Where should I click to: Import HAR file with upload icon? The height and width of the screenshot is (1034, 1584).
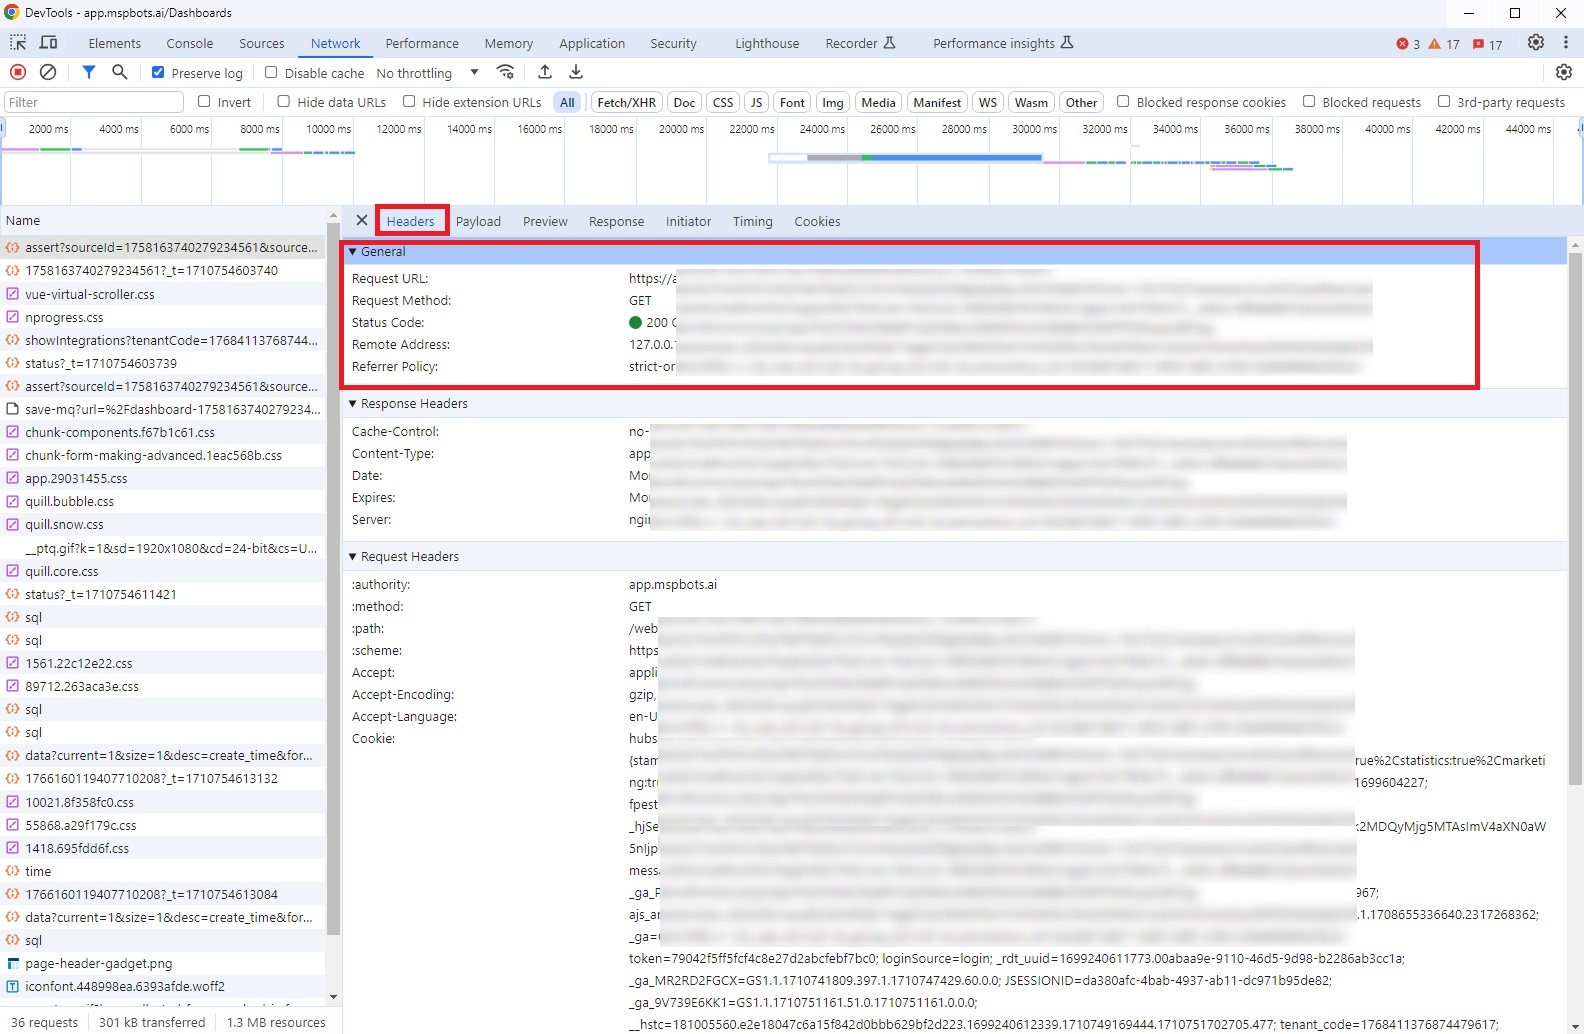pyautogui.click(x=545, y=72)
